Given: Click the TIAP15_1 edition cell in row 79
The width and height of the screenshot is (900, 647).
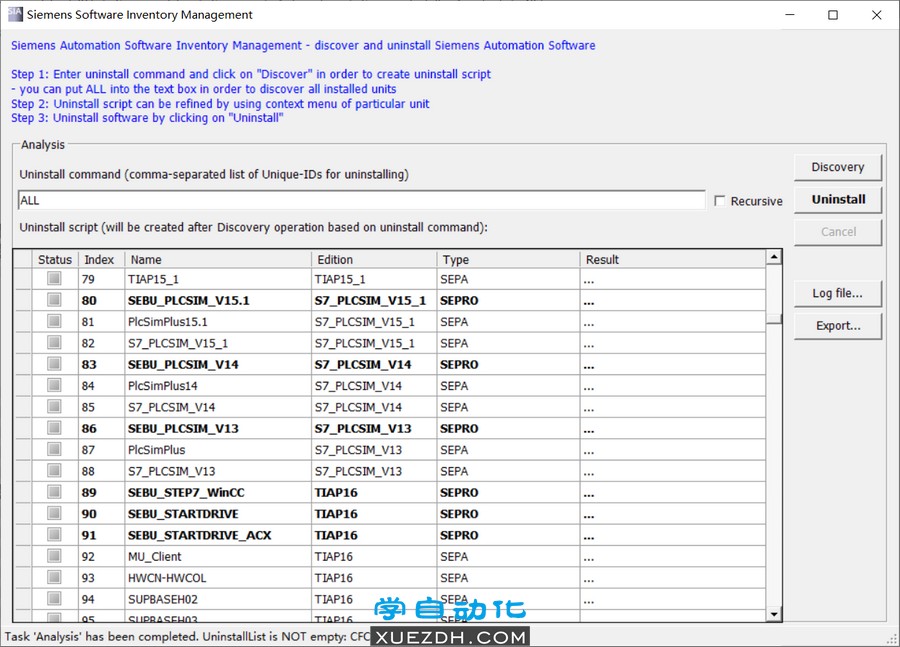Looking at the screenshot, I should click(x=374, y=279).
